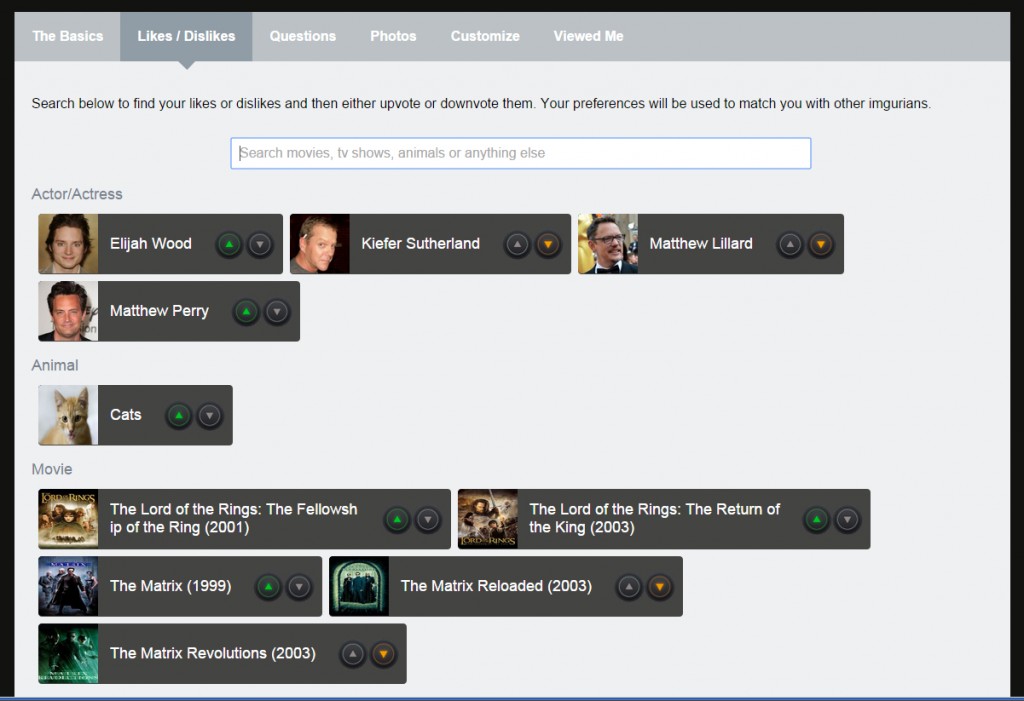Click the name 'Matthew Perry'
1024x701 pixels.
coord(159,311)
